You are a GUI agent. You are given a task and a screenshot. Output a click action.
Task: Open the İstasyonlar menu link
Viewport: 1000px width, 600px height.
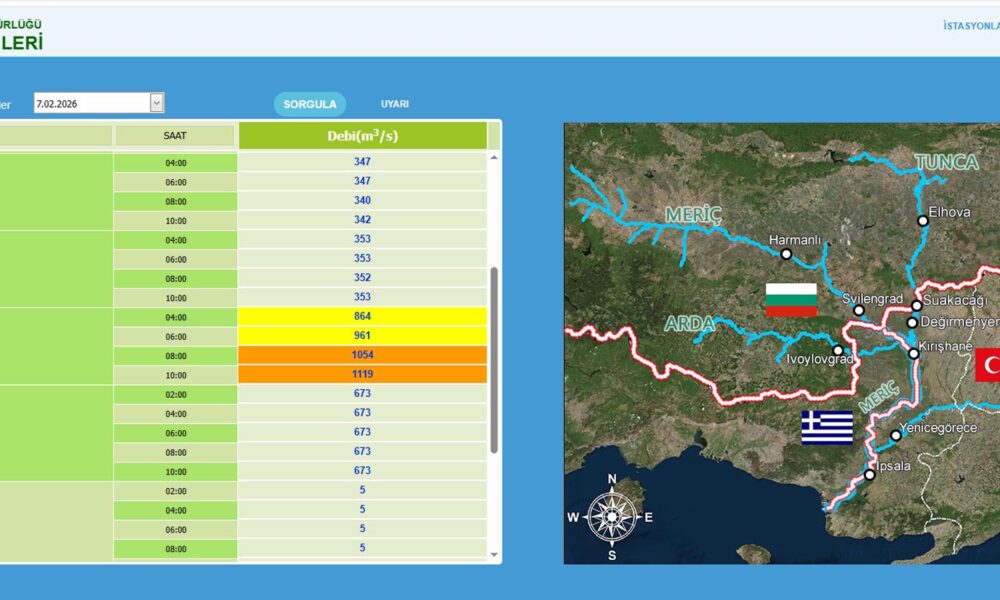click(970, 26)
